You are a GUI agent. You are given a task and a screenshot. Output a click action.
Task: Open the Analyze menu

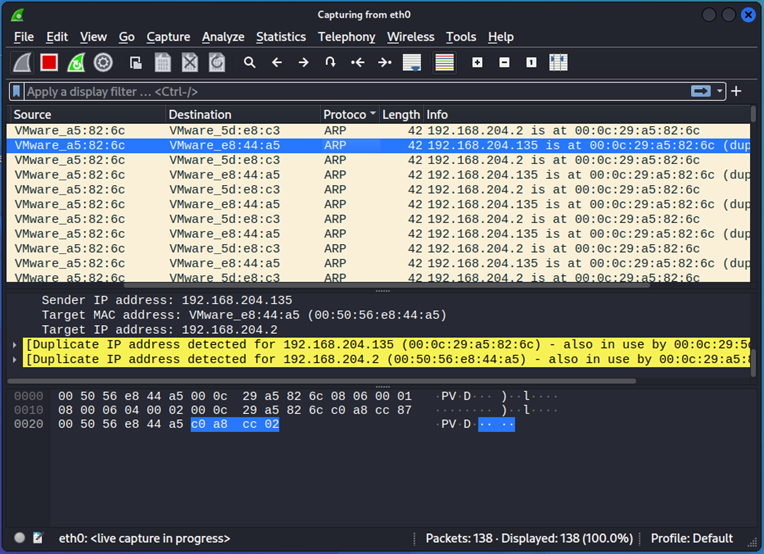pos(223,37)
